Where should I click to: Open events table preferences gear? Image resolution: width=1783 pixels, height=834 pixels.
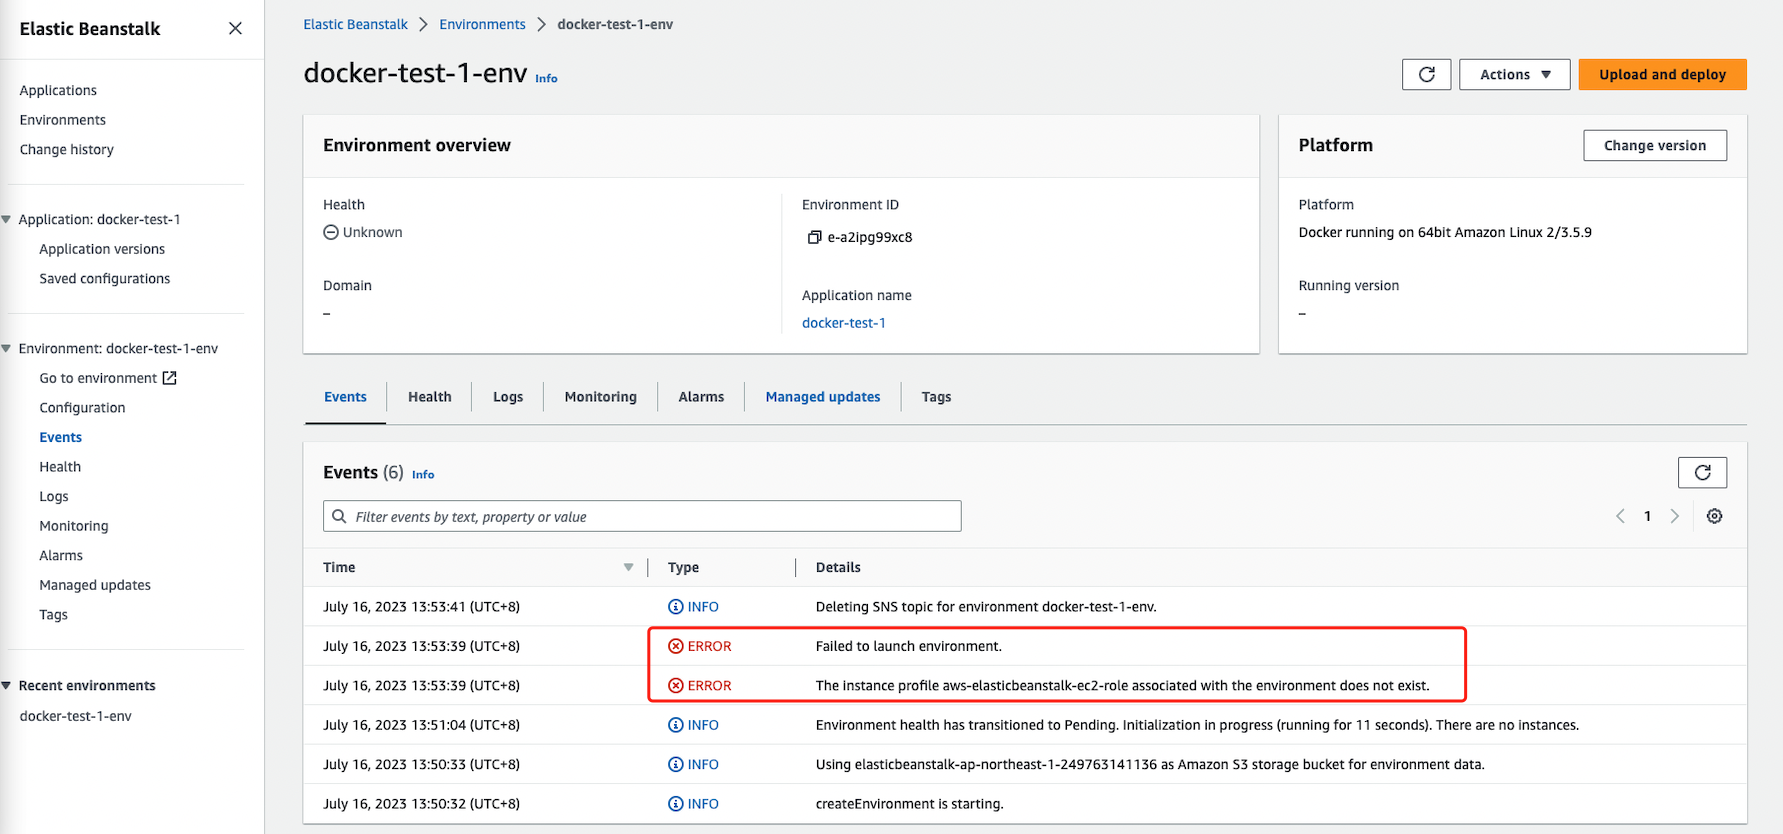pyautogui.click(x=1714, y=517)
